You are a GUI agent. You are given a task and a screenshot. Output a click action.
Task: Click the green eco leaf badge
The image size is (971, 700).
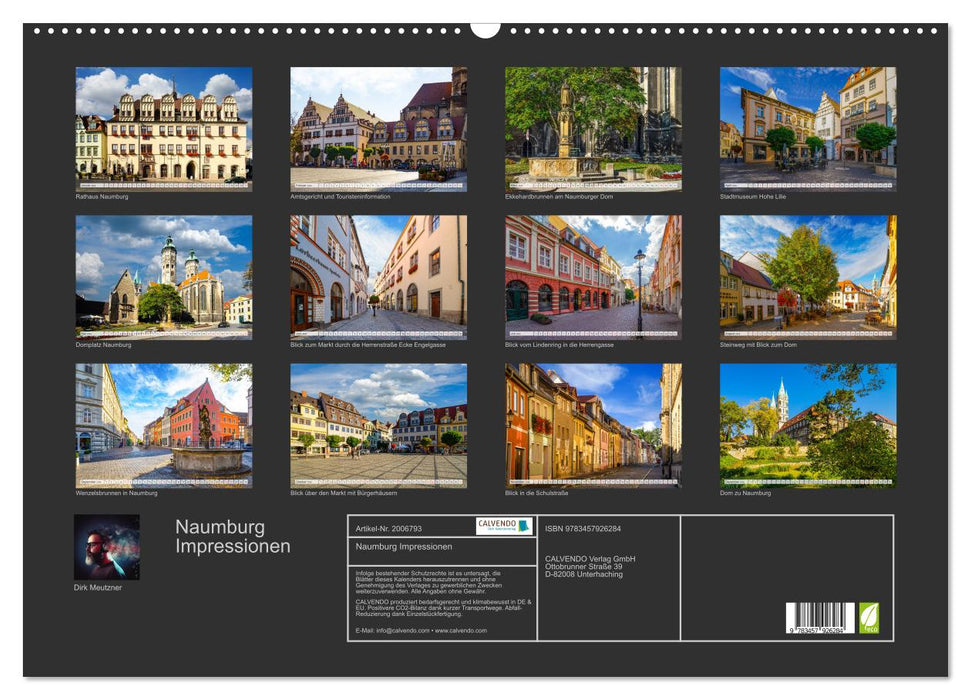869,617
